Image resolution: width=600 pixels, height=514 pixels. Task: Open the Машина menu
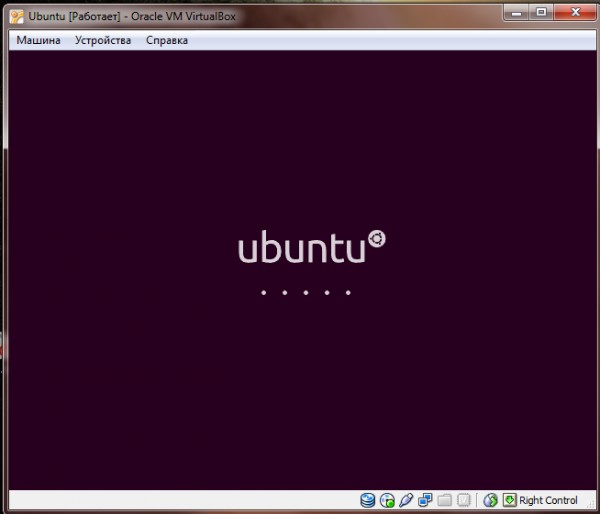pos(38,40)
